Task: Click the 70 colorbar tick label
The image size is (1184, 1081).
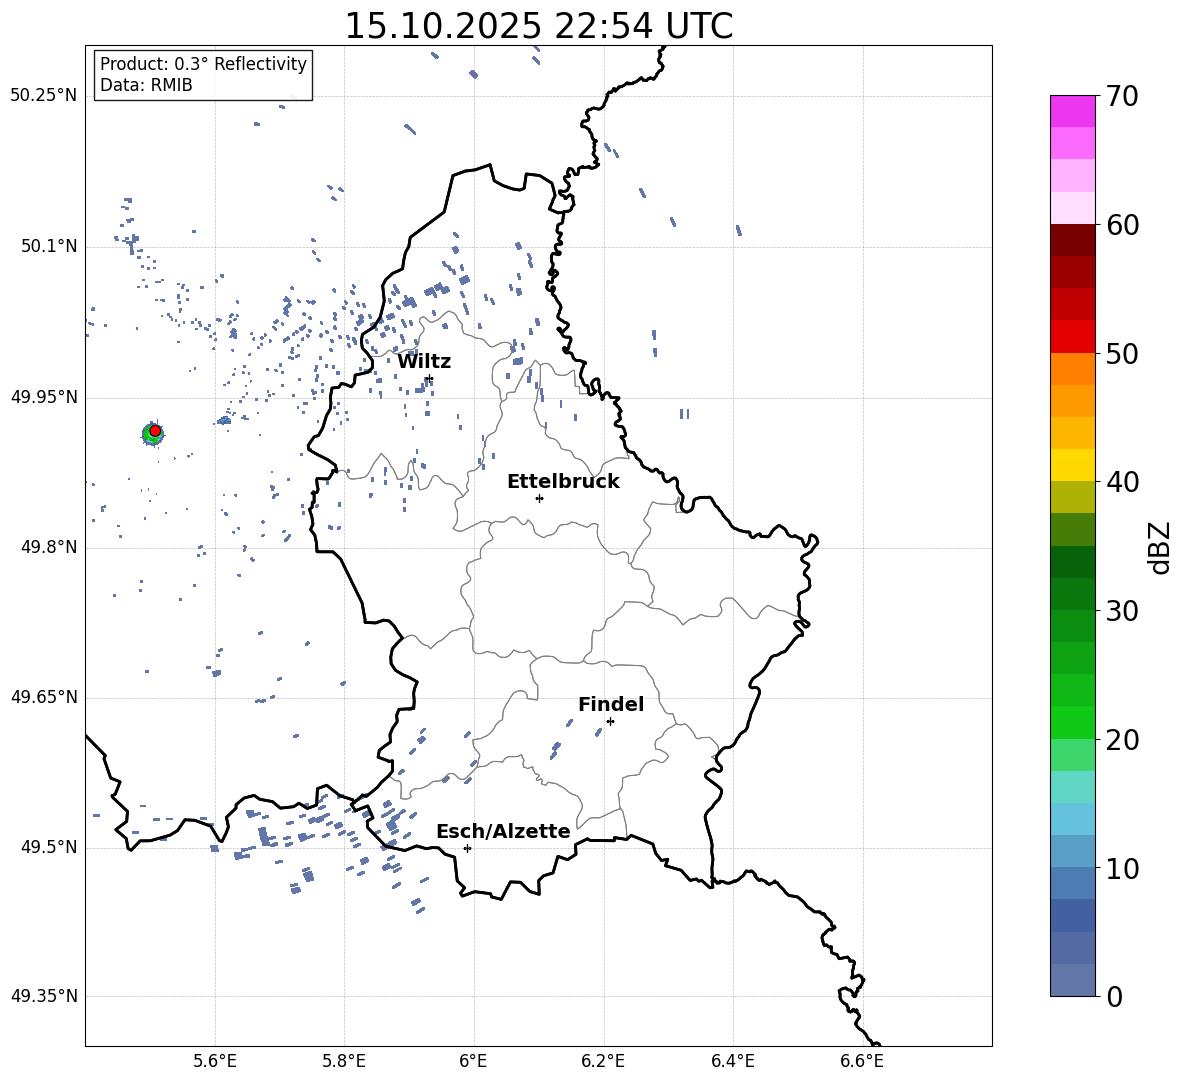Action: pos(1122,96)
